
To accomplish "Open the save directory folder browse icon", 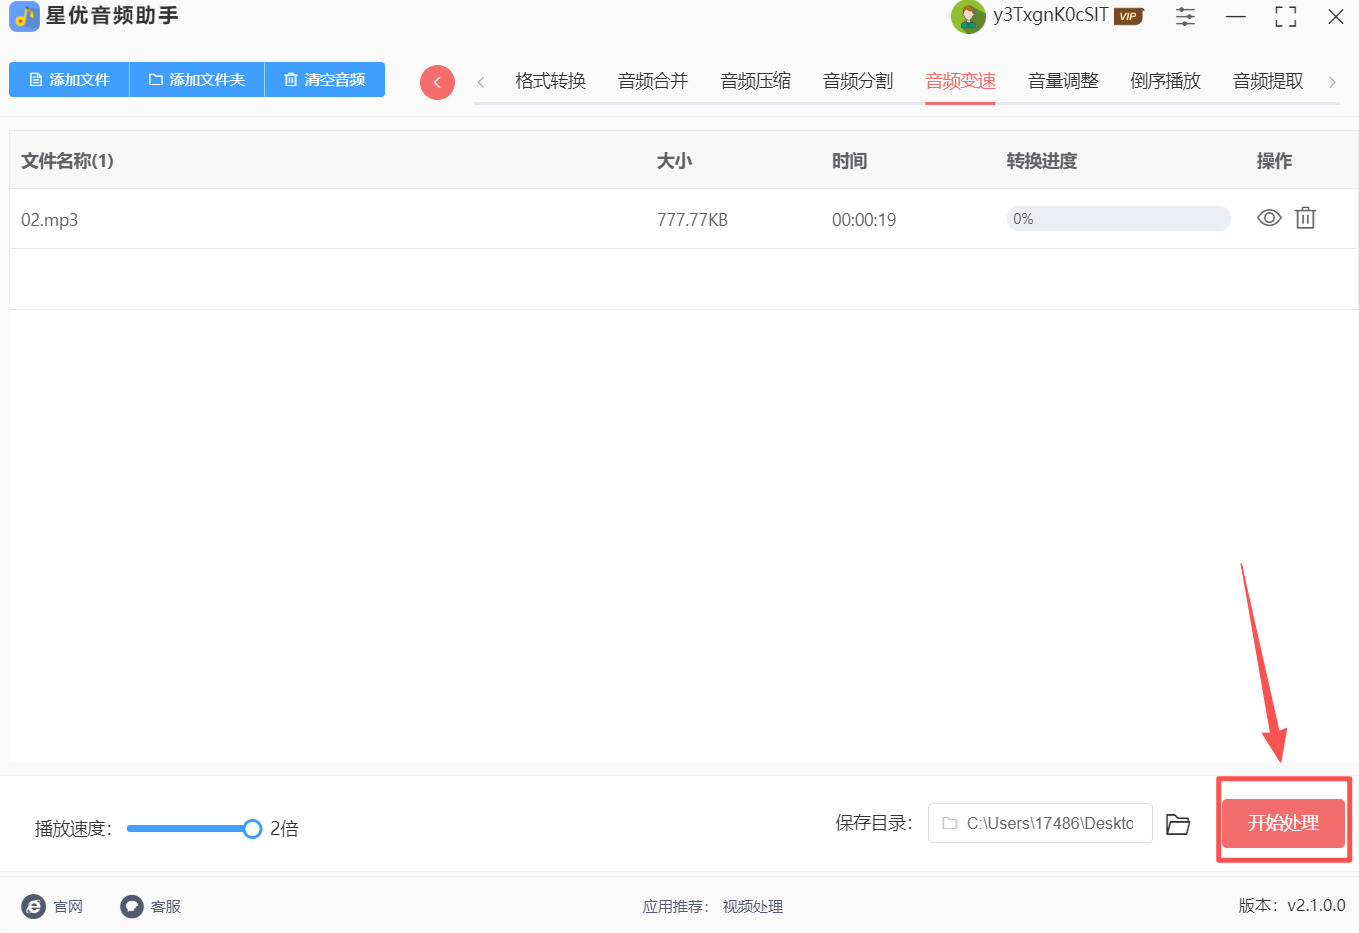I will tap(1178, 824).
